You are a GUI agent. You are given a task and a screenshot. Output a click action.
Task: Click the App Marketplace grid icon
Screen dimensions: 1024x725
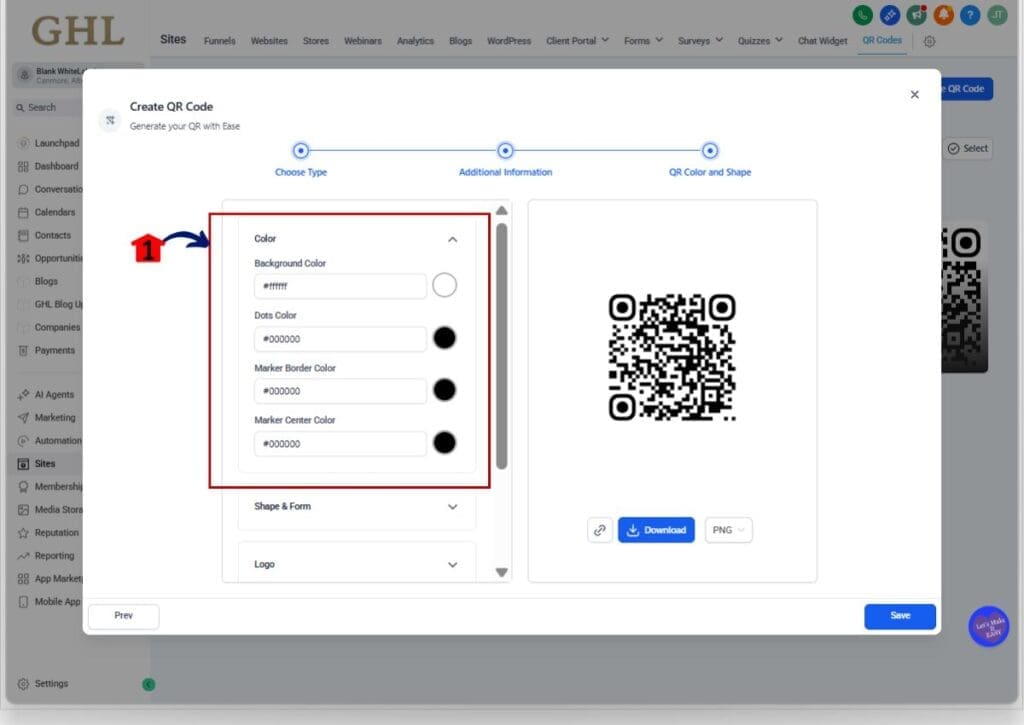(24, 579)
